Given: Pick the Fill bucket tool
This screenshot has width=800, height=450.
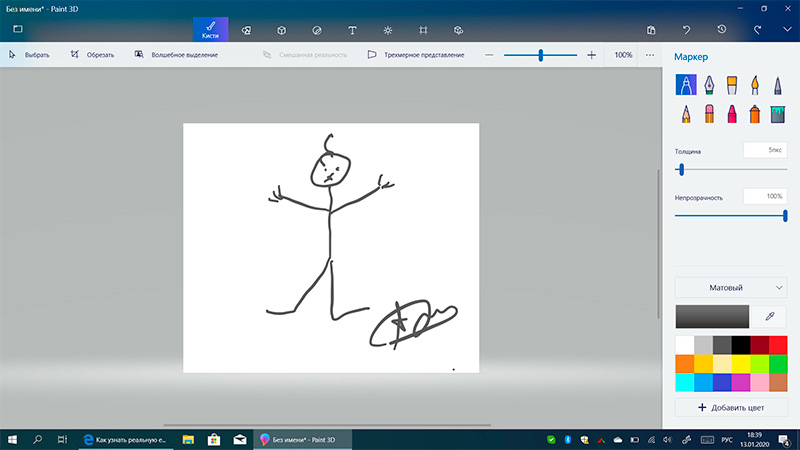Looking at the screenshot, I should [x=778, y=114].
